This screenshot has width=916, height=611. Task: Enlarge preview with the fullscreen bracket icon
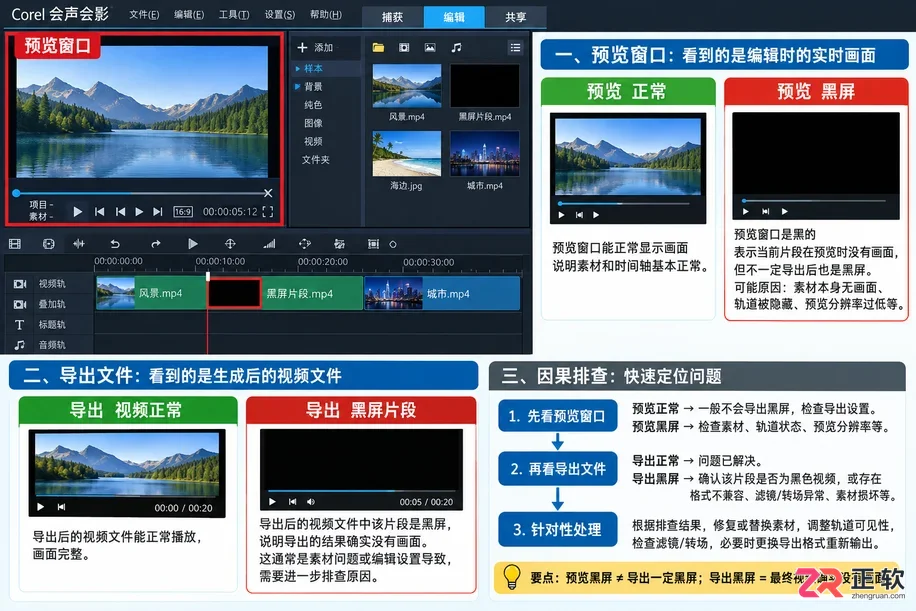[x=268, y=211]
